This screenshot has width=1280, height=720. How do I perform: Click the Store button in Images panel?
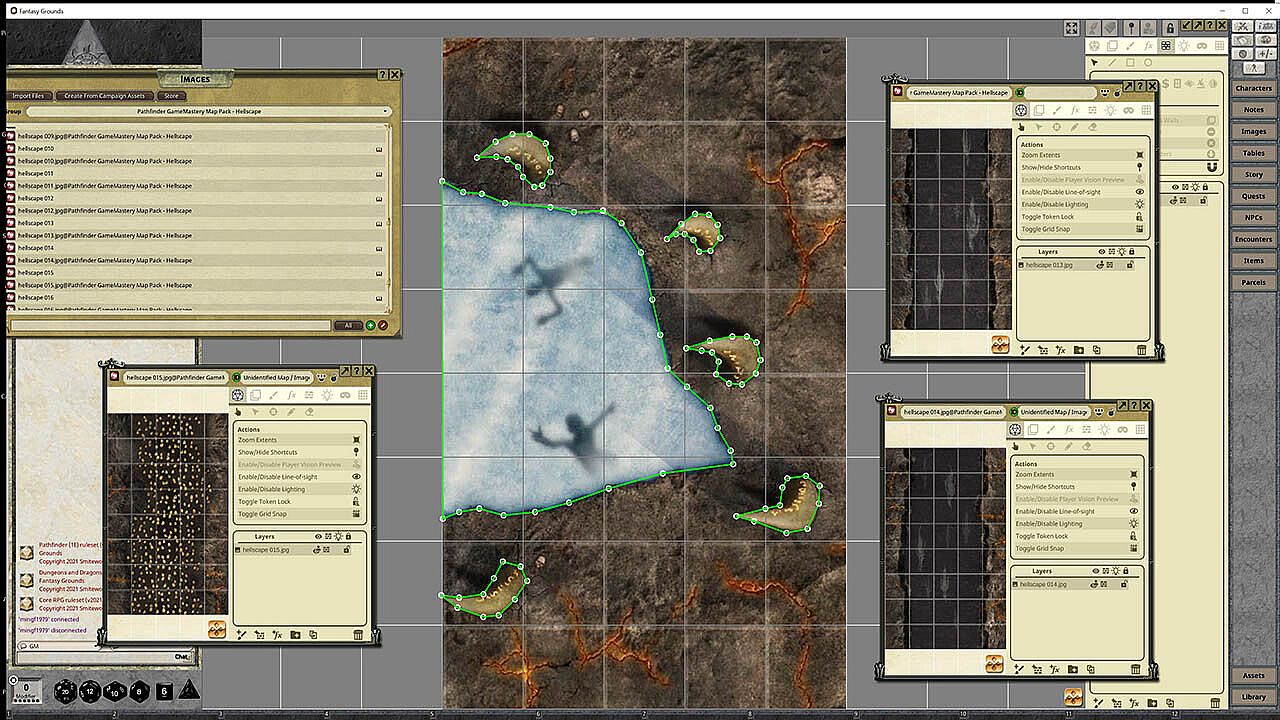(x=171, y=96)
